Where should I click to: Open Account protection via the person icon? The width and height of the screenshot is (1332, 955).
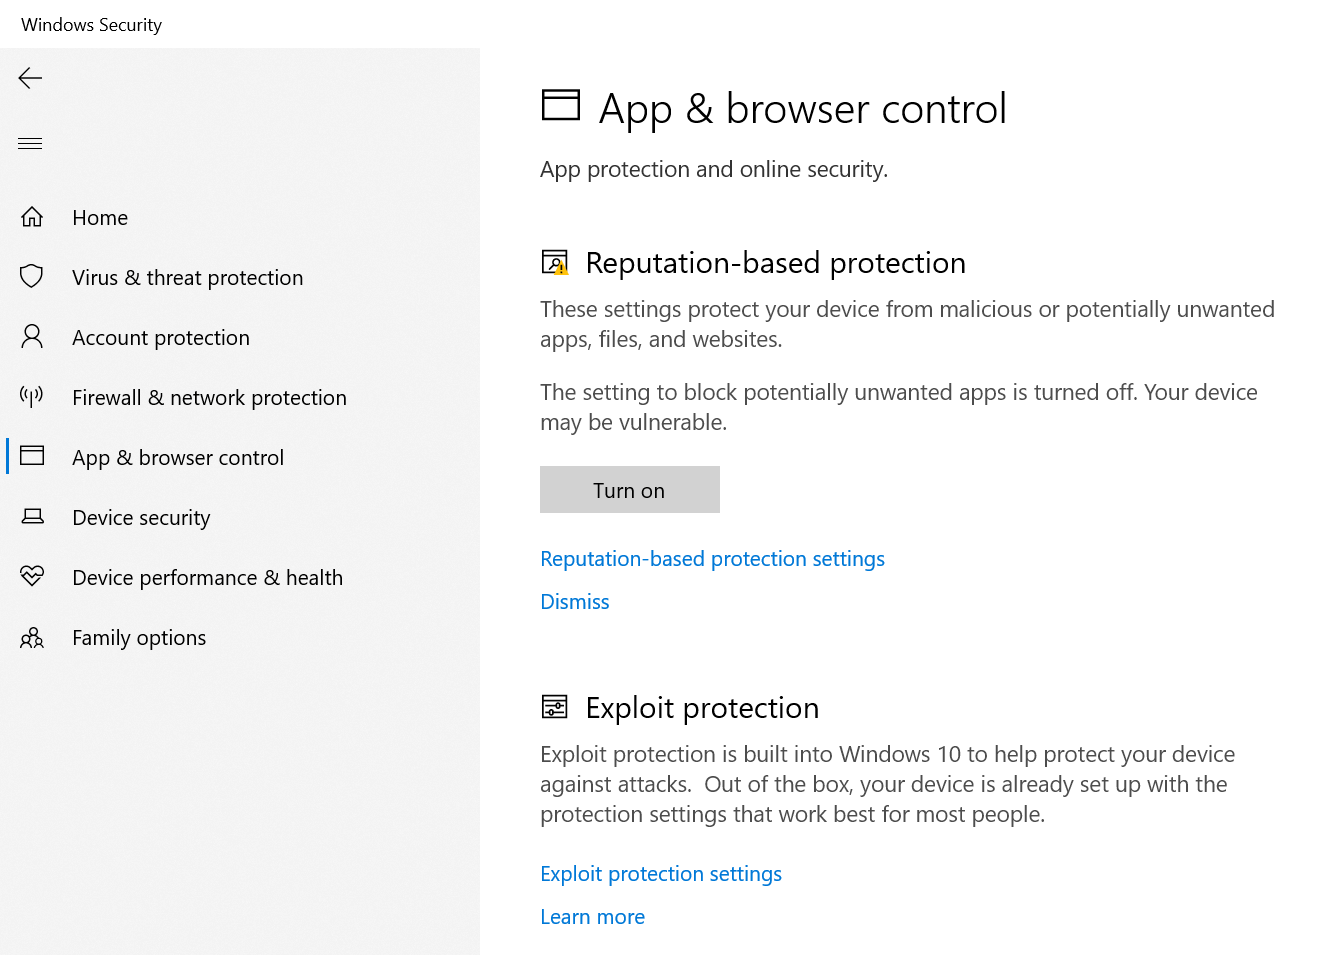pyautogui.click(x=31, y=337)
